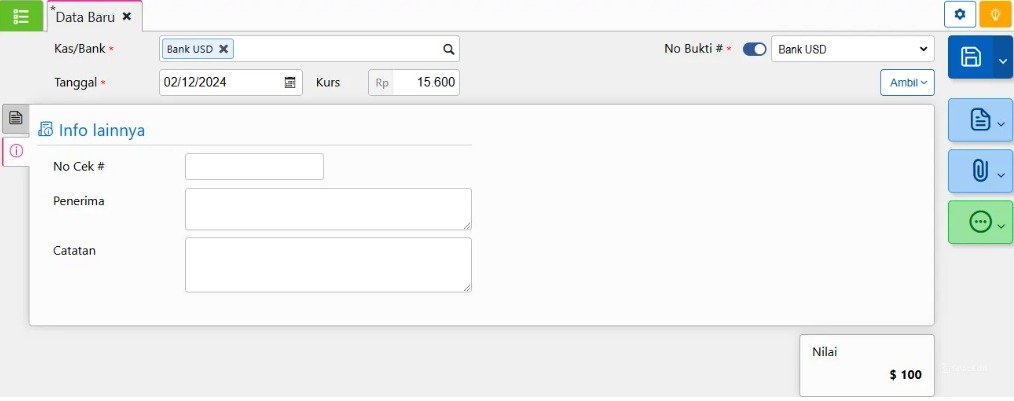
Task: Click the gear settings icon
Action: [x=960, y=14]
